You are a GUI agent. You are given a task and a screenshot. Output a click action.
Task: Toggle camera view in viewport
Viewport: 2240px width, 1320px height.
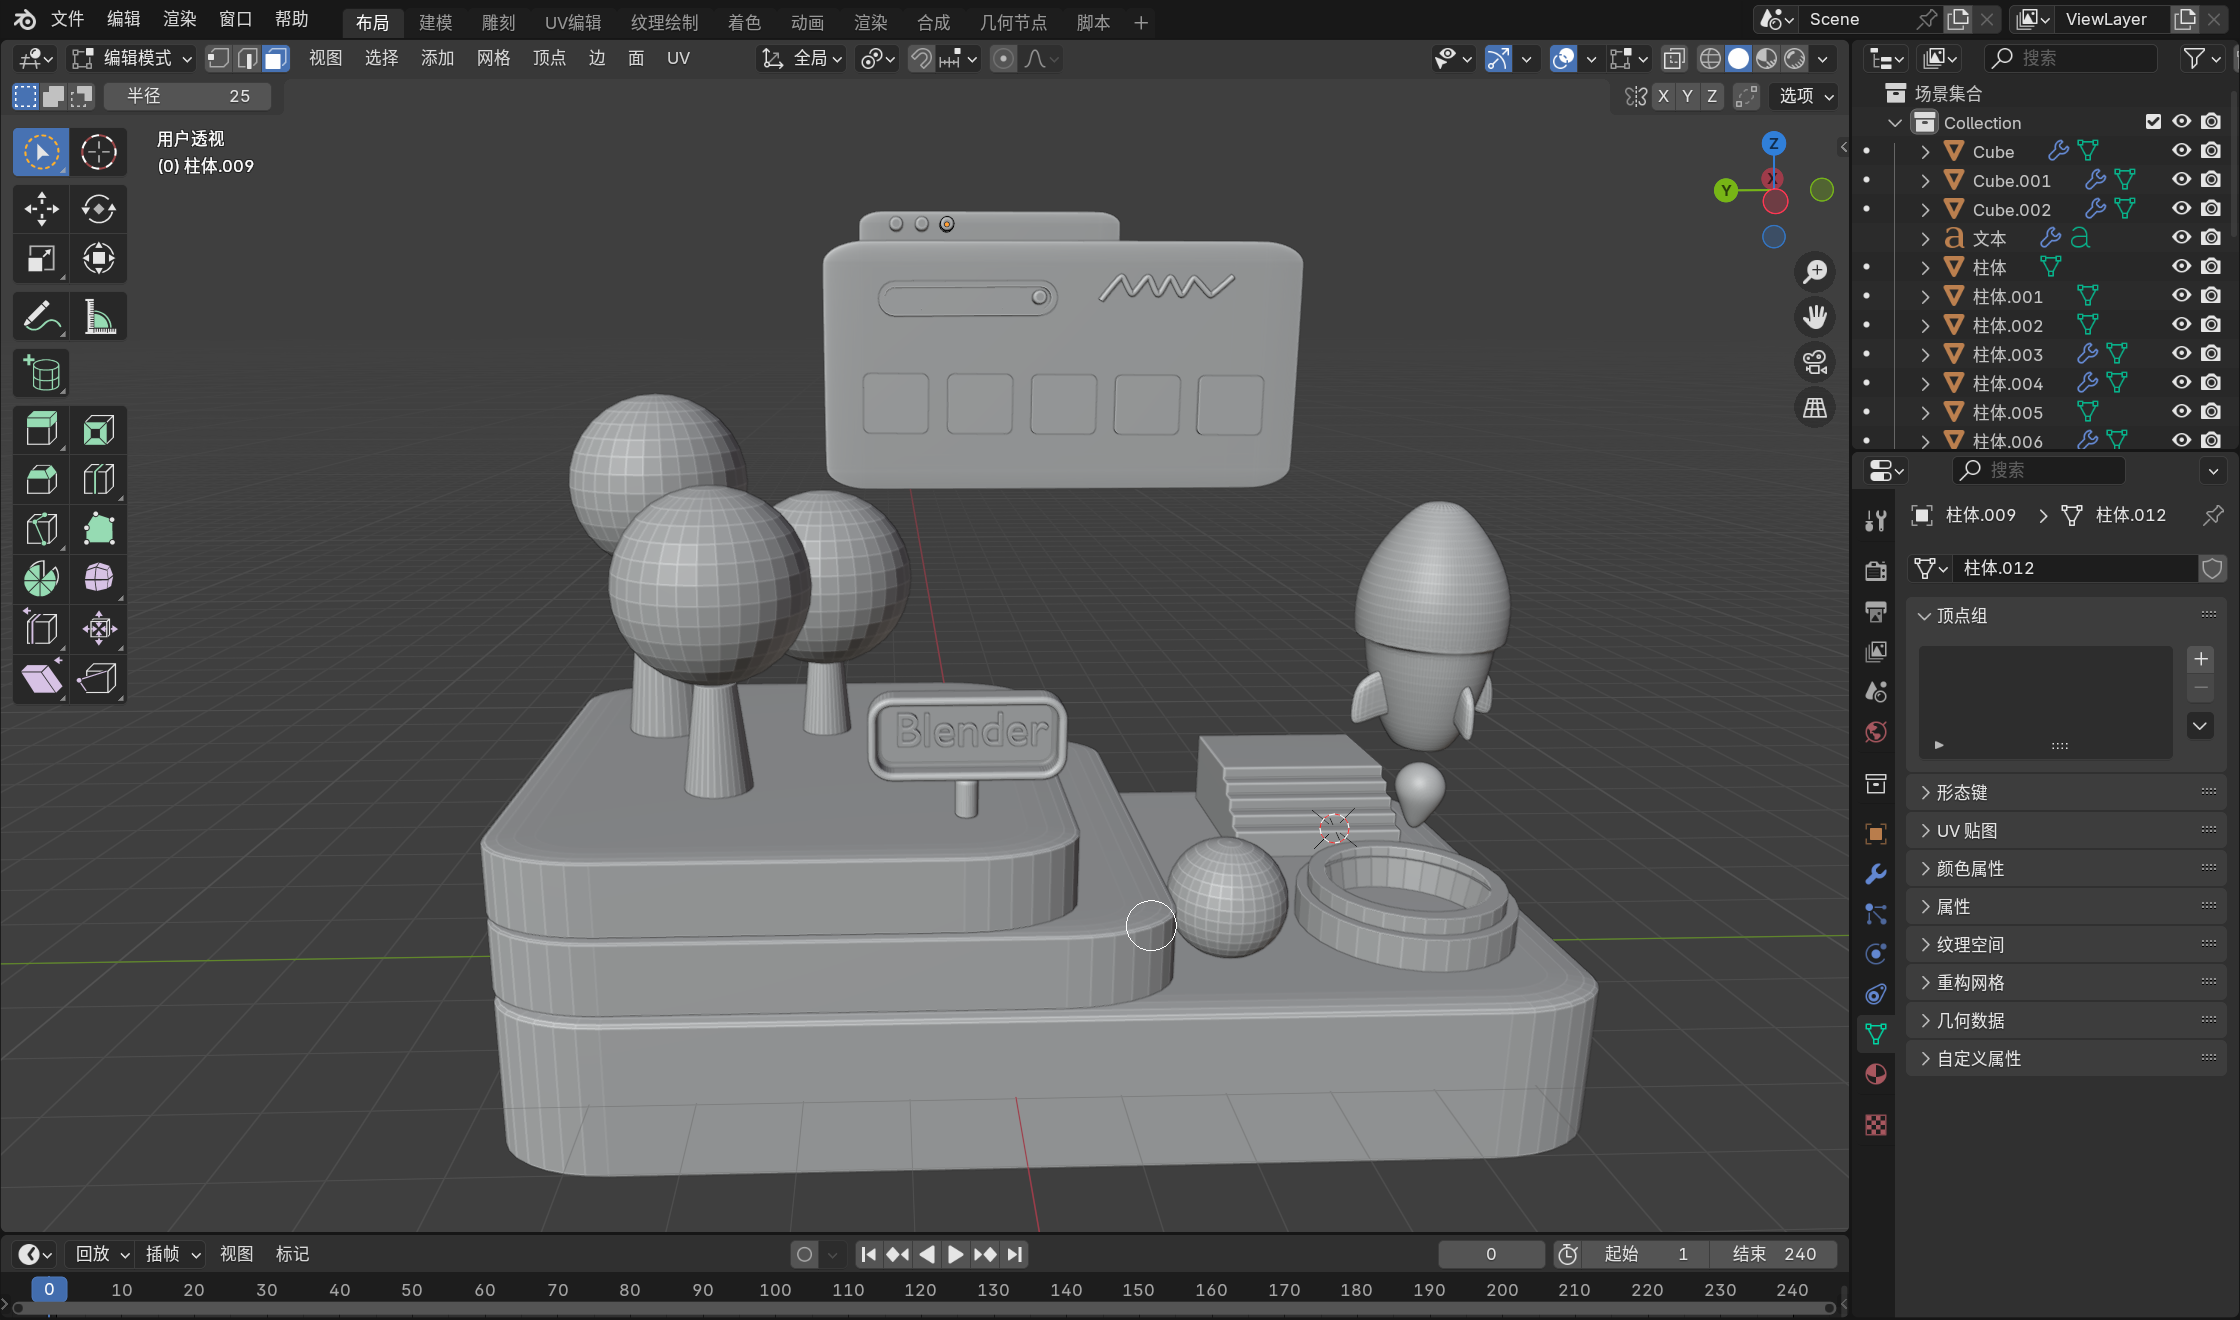click(x=1814, y=361)
